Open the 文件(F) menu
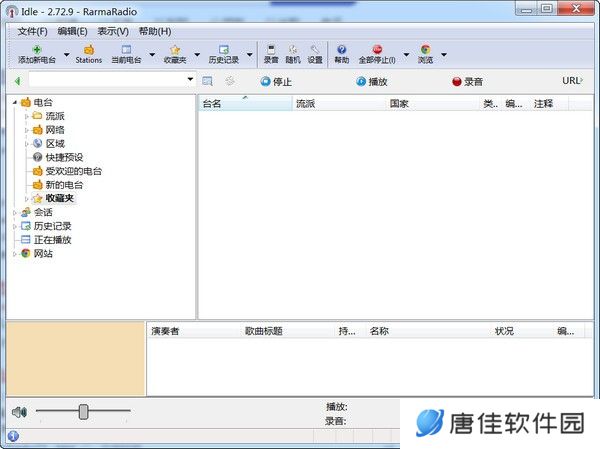The height and width of the screenshot is (449, 600). coord(33,31)
